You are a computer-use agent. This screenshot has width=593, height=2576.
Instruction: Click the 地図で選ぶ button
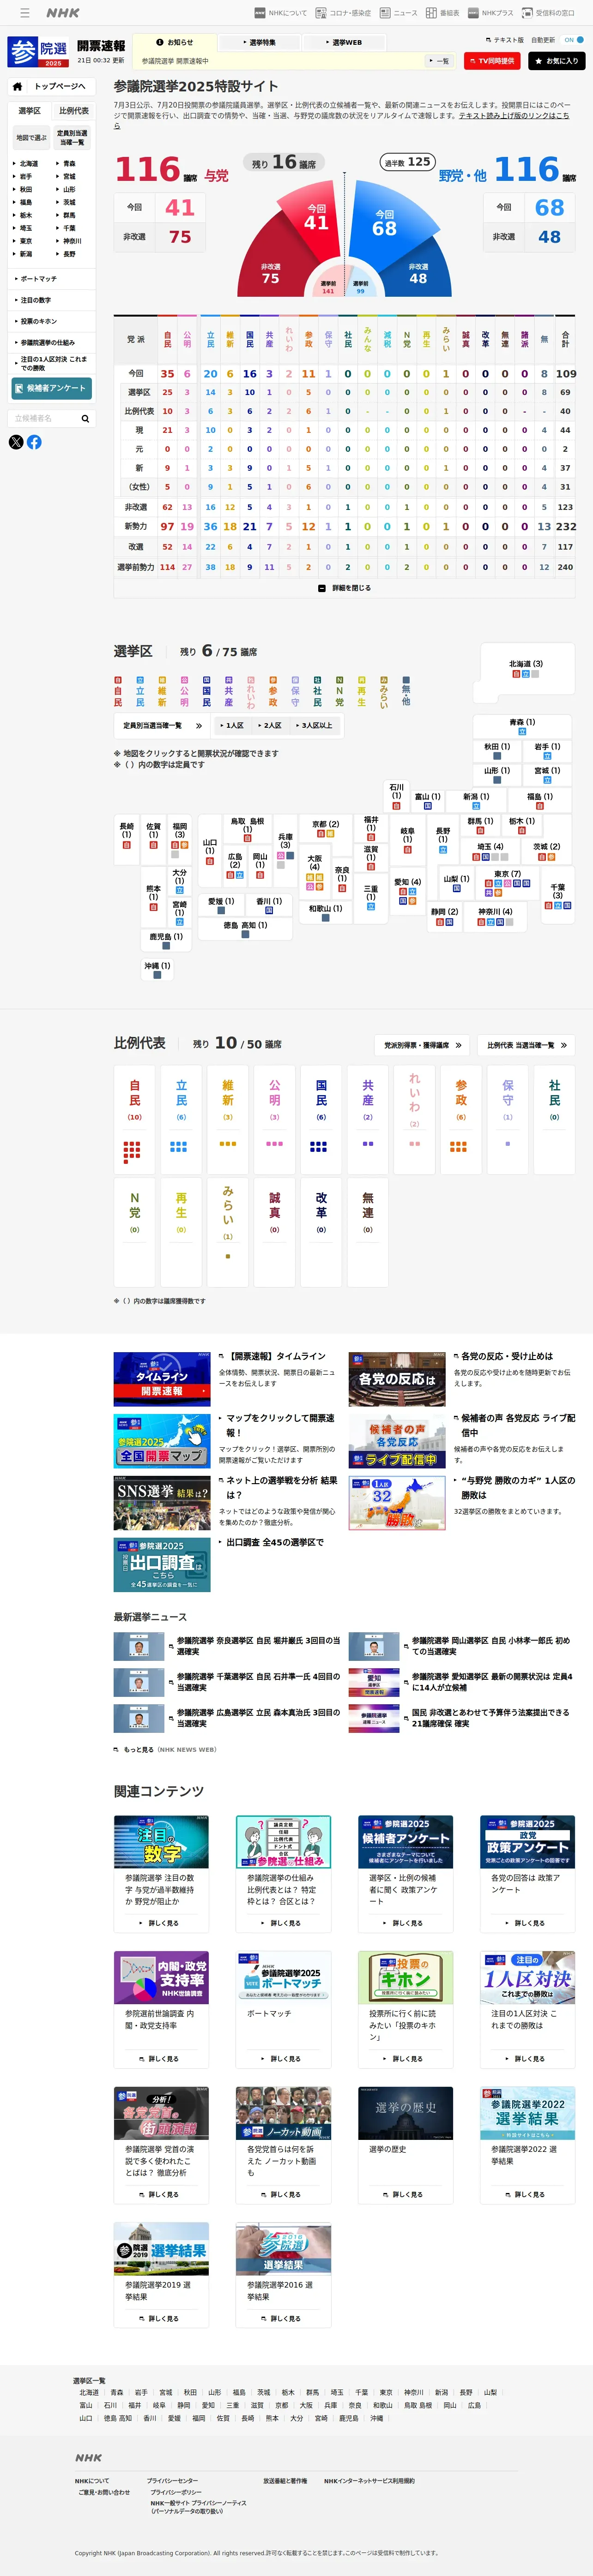31,137
